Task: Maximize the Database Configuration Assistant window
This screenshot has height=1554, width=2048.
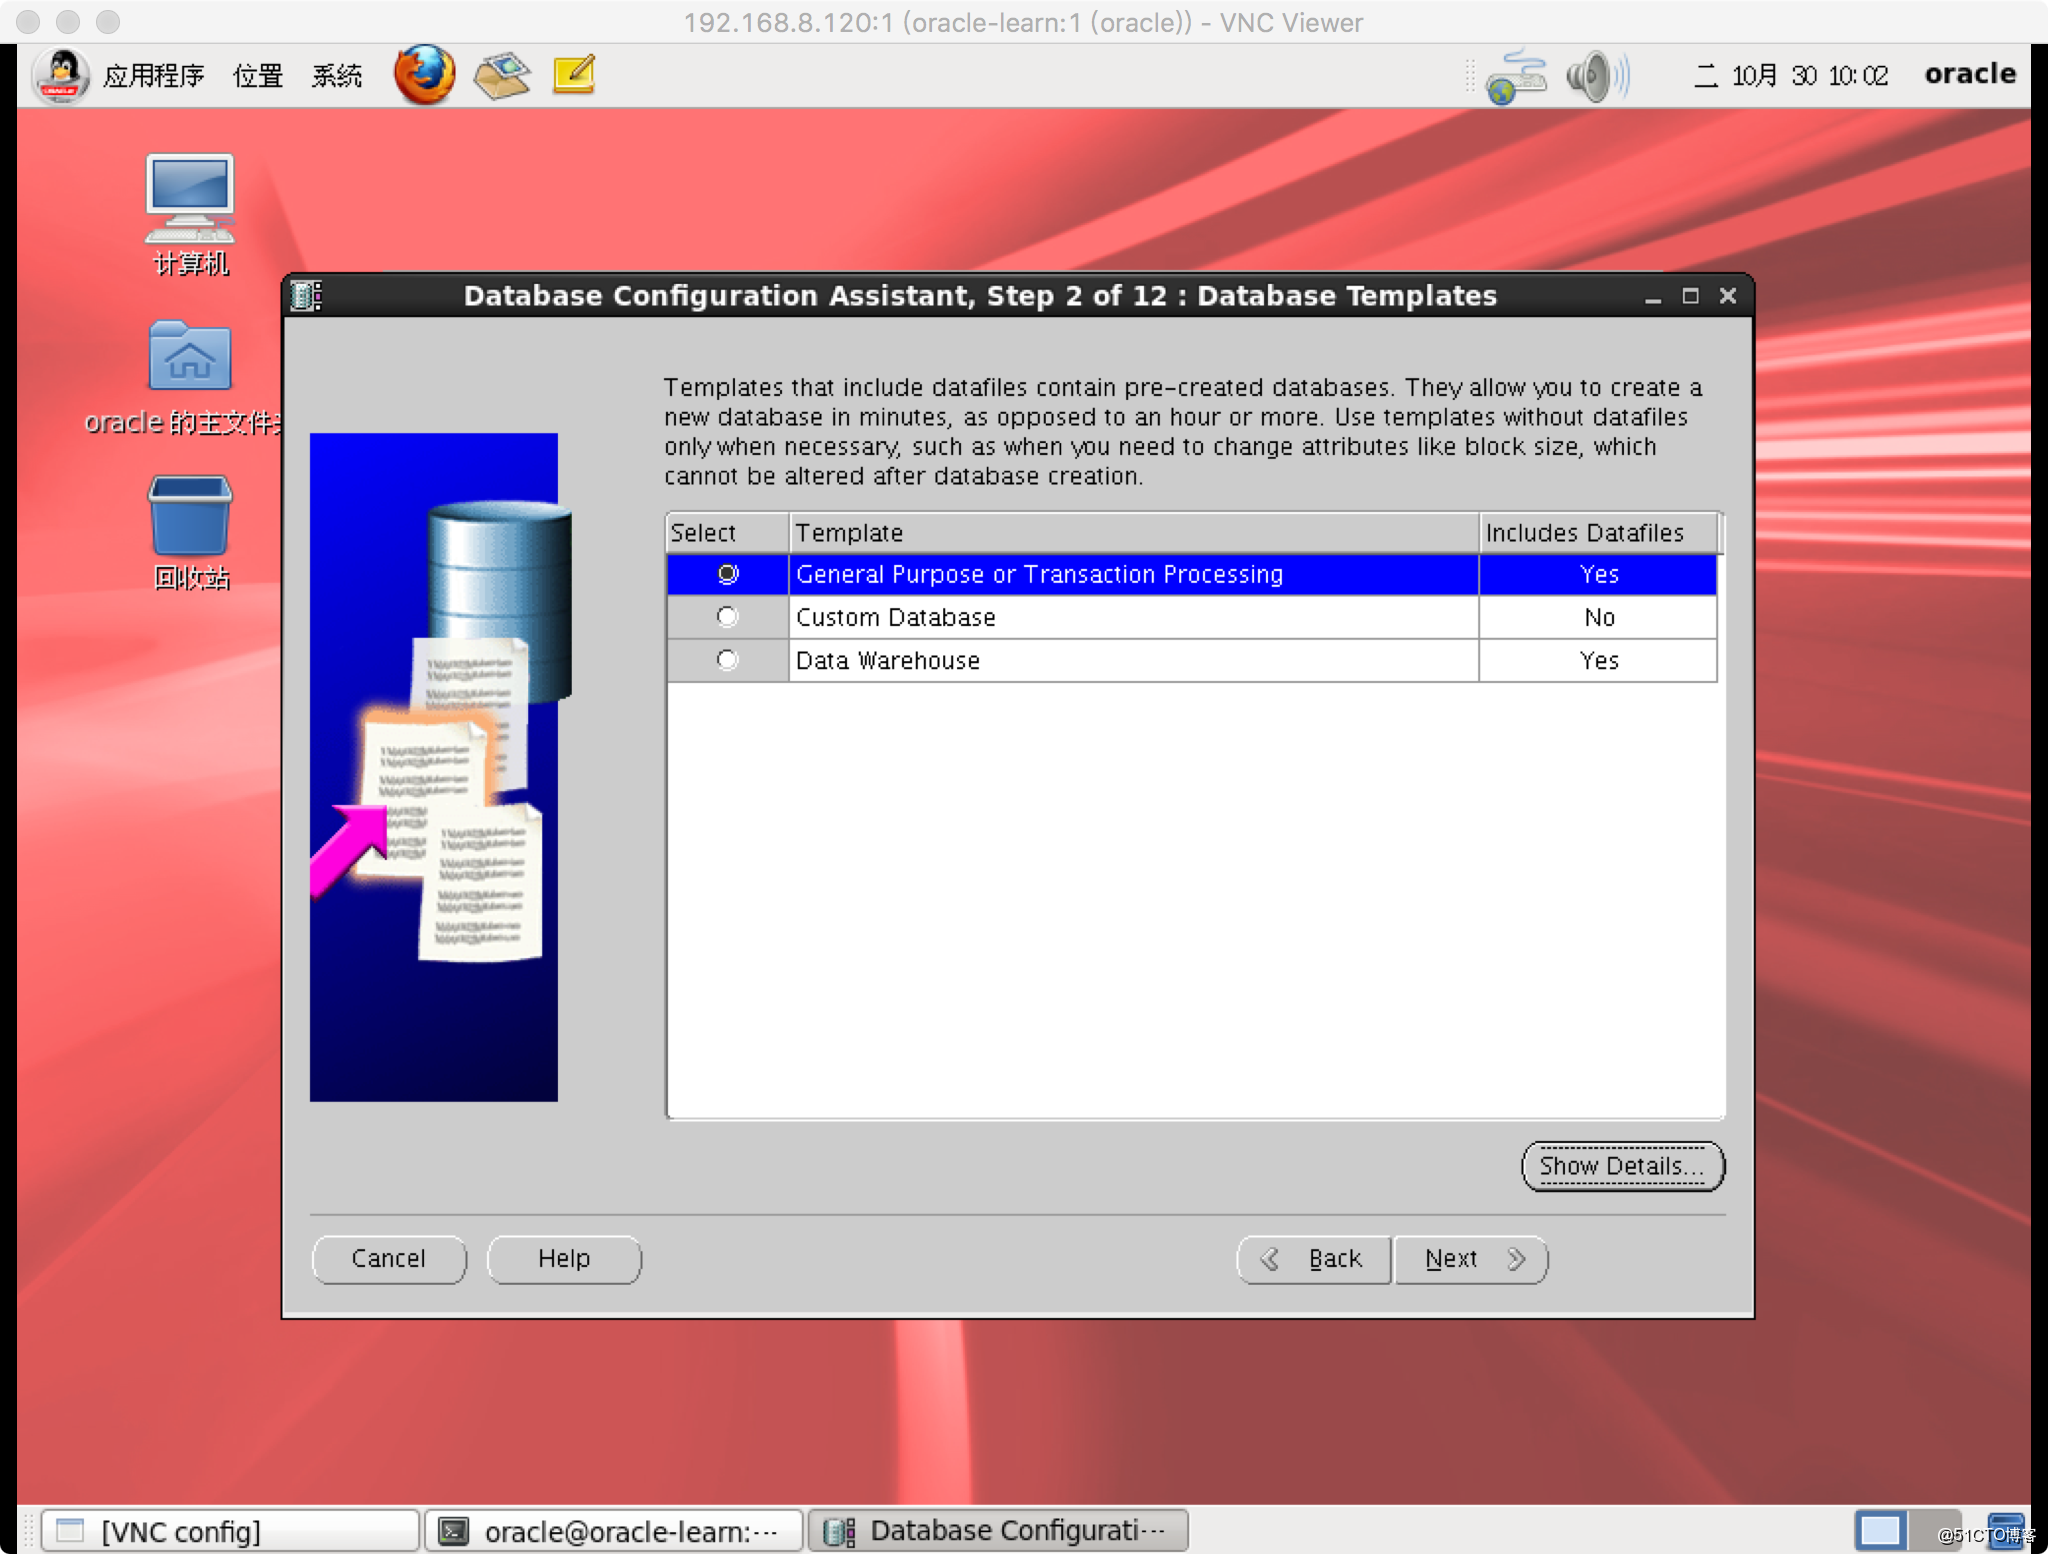Action: click(x=1690, y=296)
